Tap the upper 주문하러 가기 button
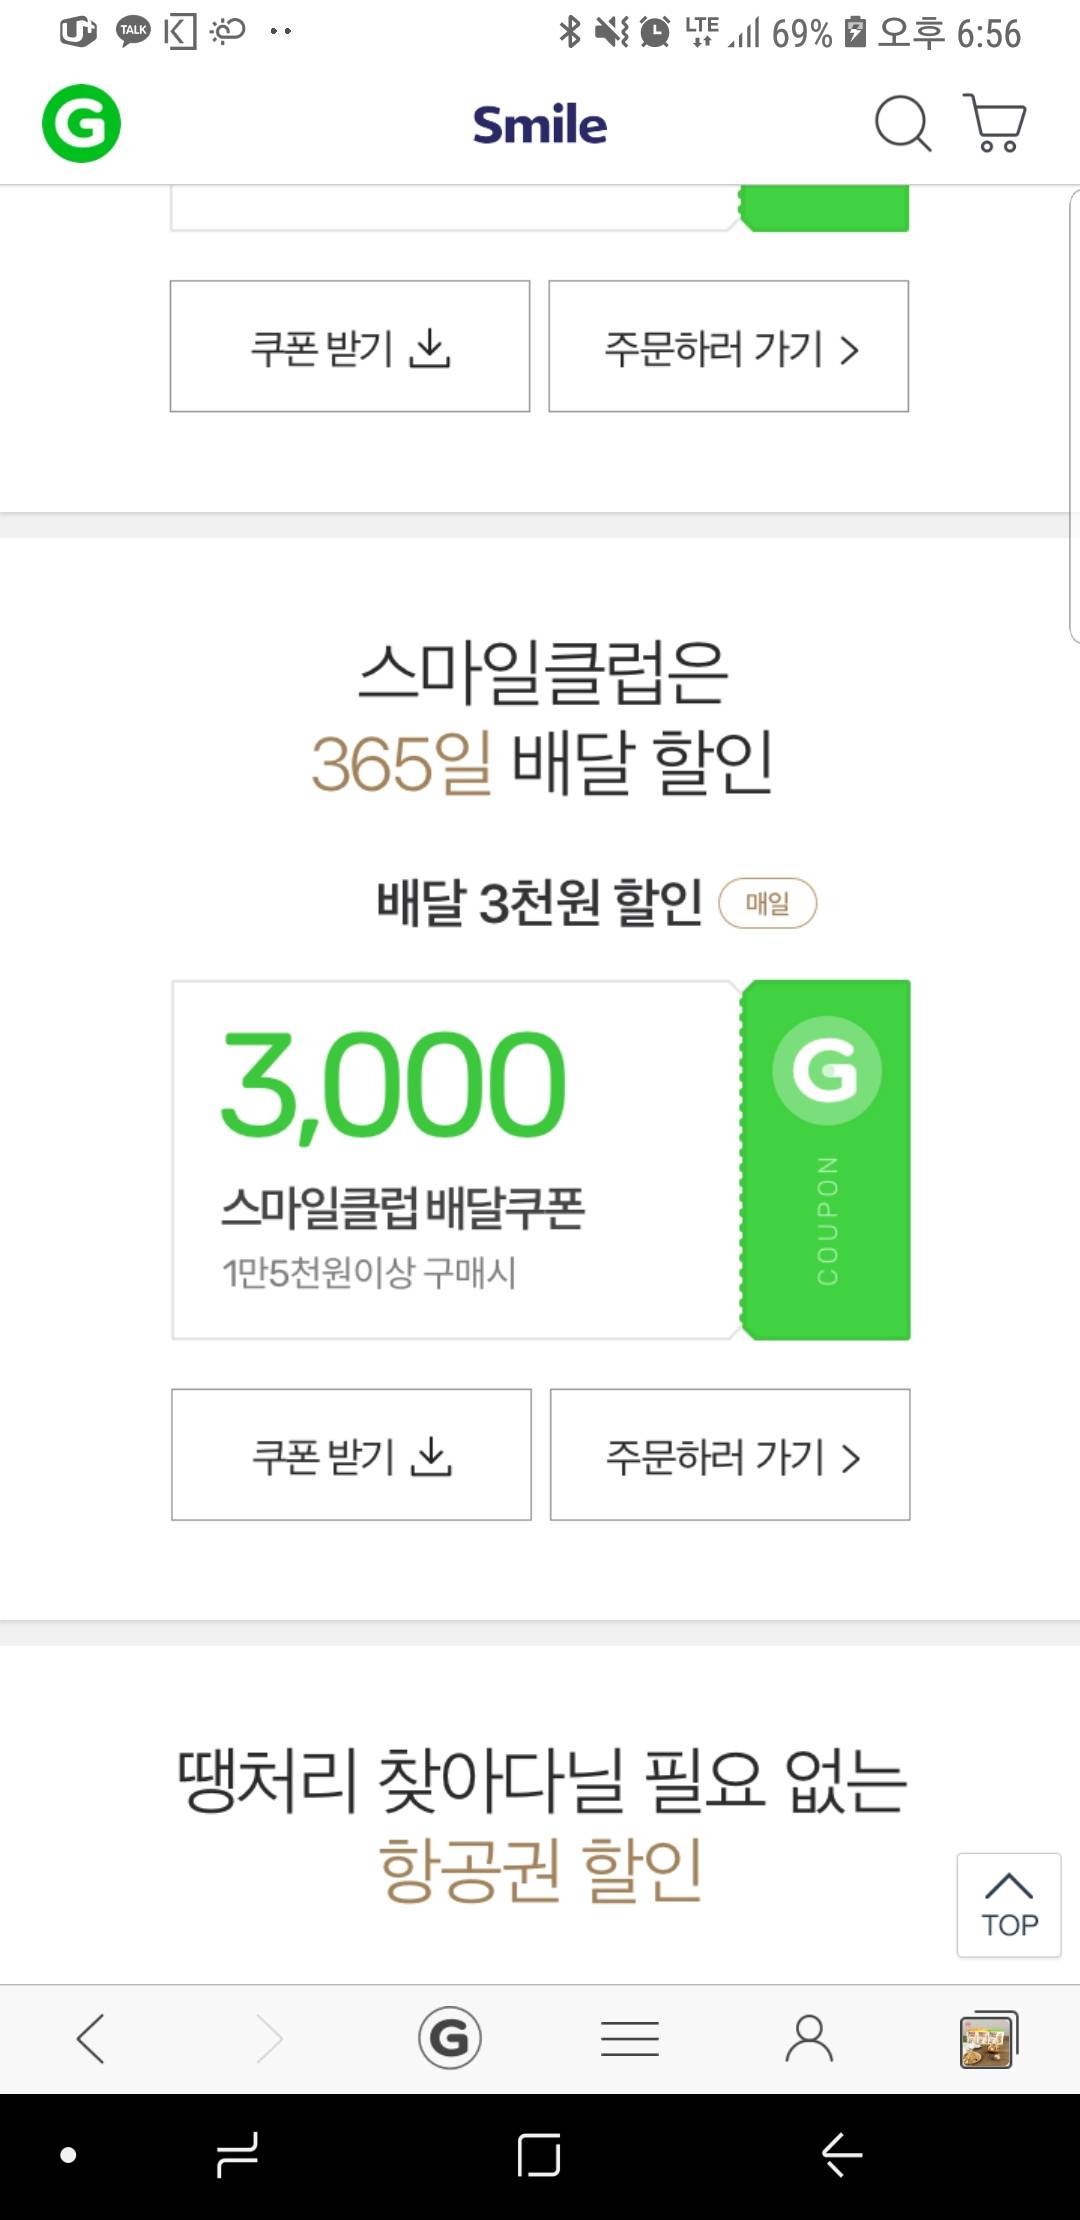Image resolution: width=1080 pixels, height=2220 pixels. click(x=729, y=346)
